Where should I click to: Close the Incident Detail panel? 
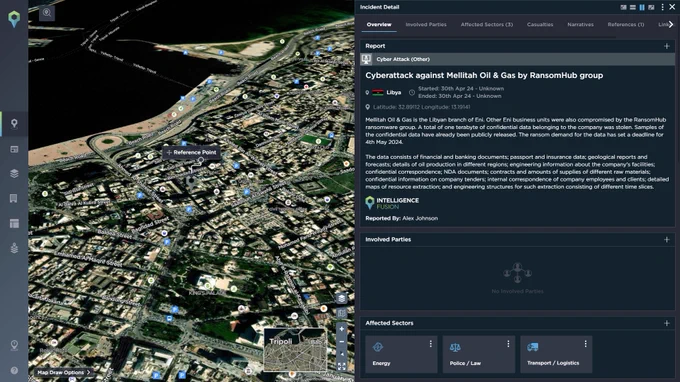click(x=672, y=7)
